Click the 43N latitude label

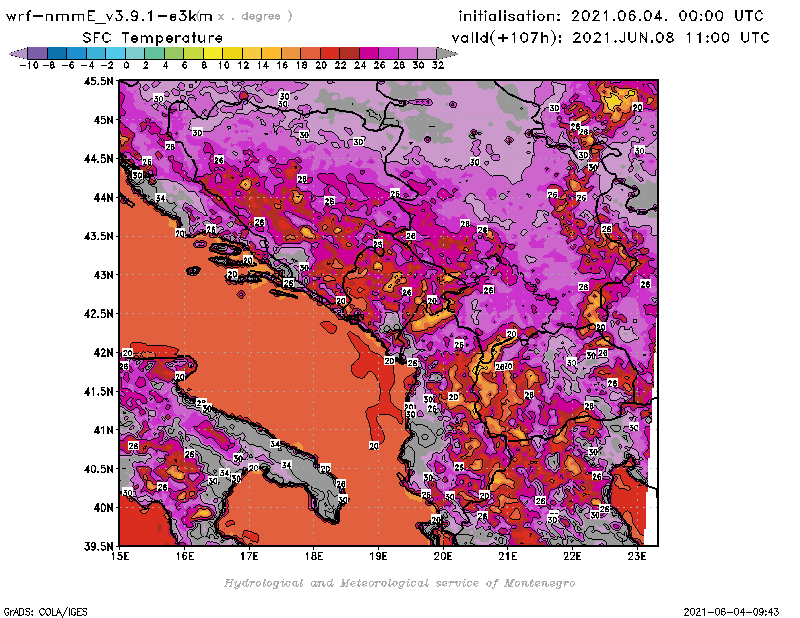pos(103,275)
